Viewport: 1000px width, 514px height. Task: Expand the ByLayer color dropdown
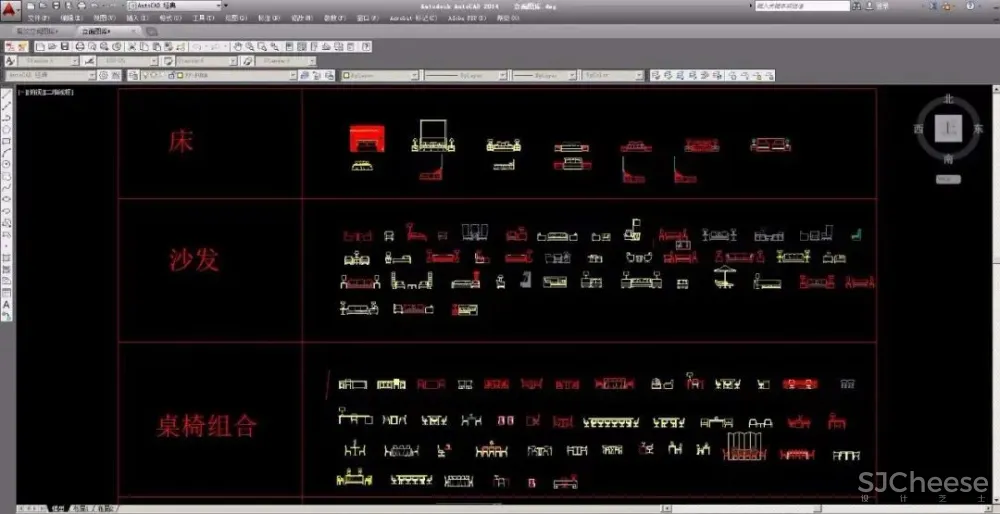380,75
